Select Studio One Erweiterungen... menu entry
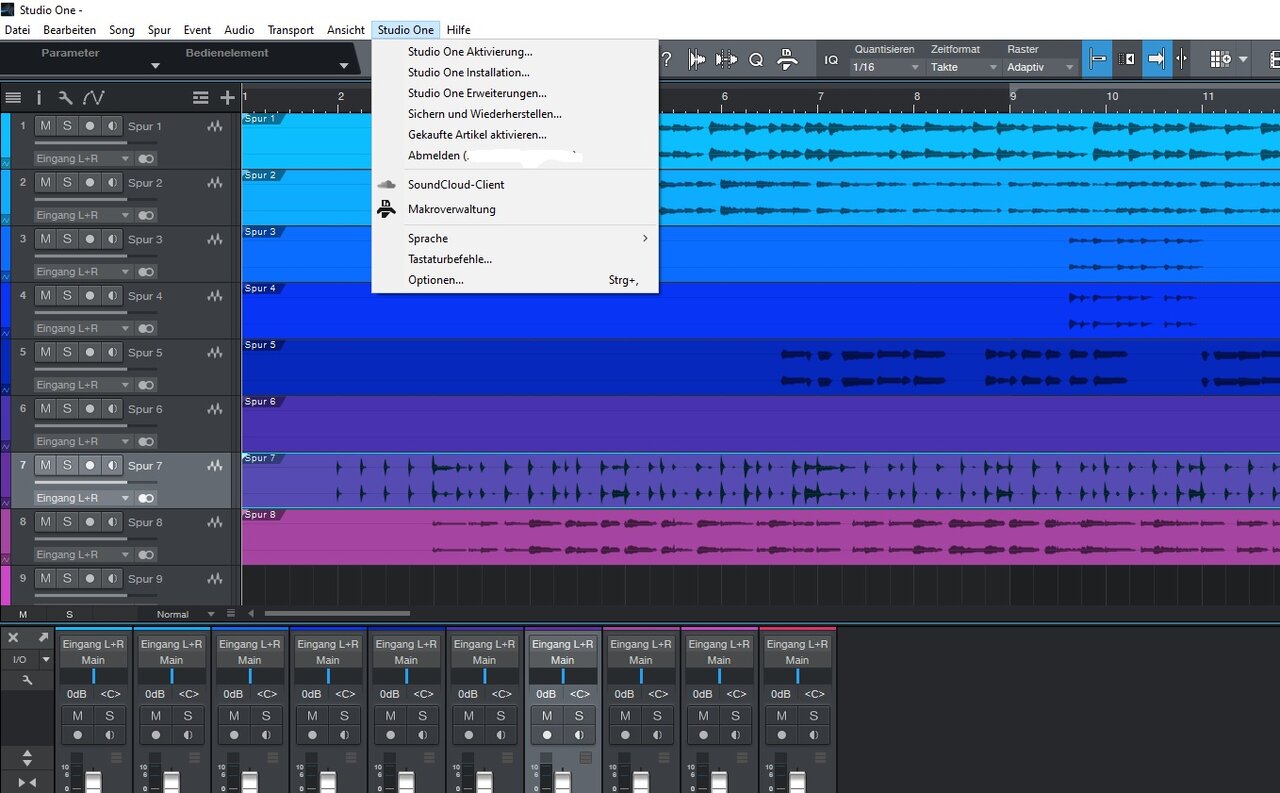The height and width of the screenshot is (793, 1280). click(x=477, y=93)
